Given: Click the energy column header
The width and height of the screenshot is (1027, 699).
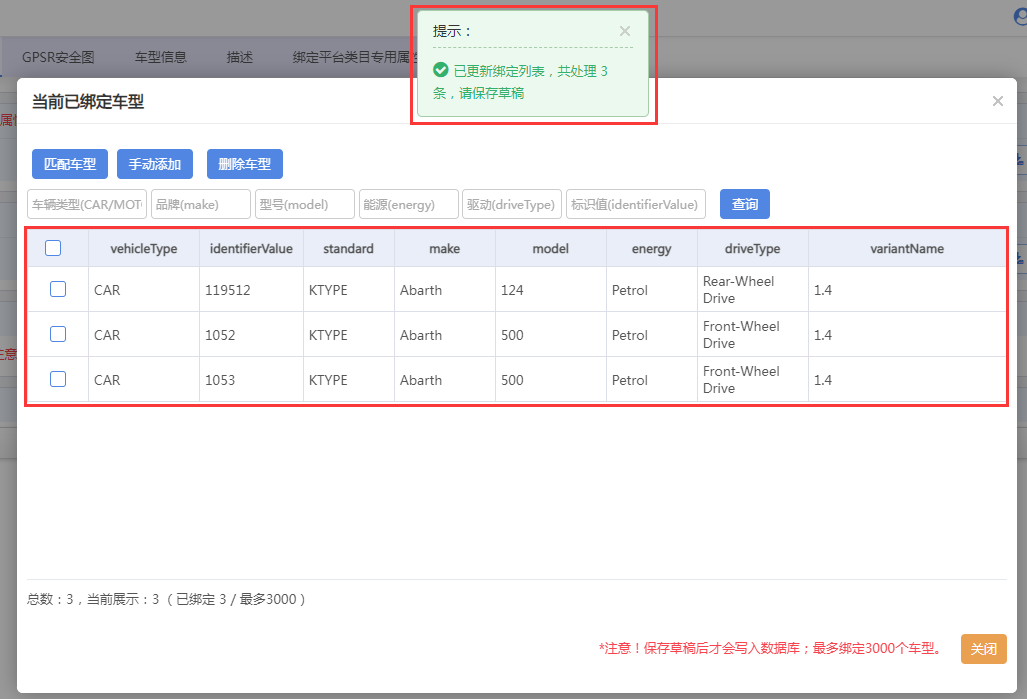Looking at the screenshot, I should click(652, 249).
